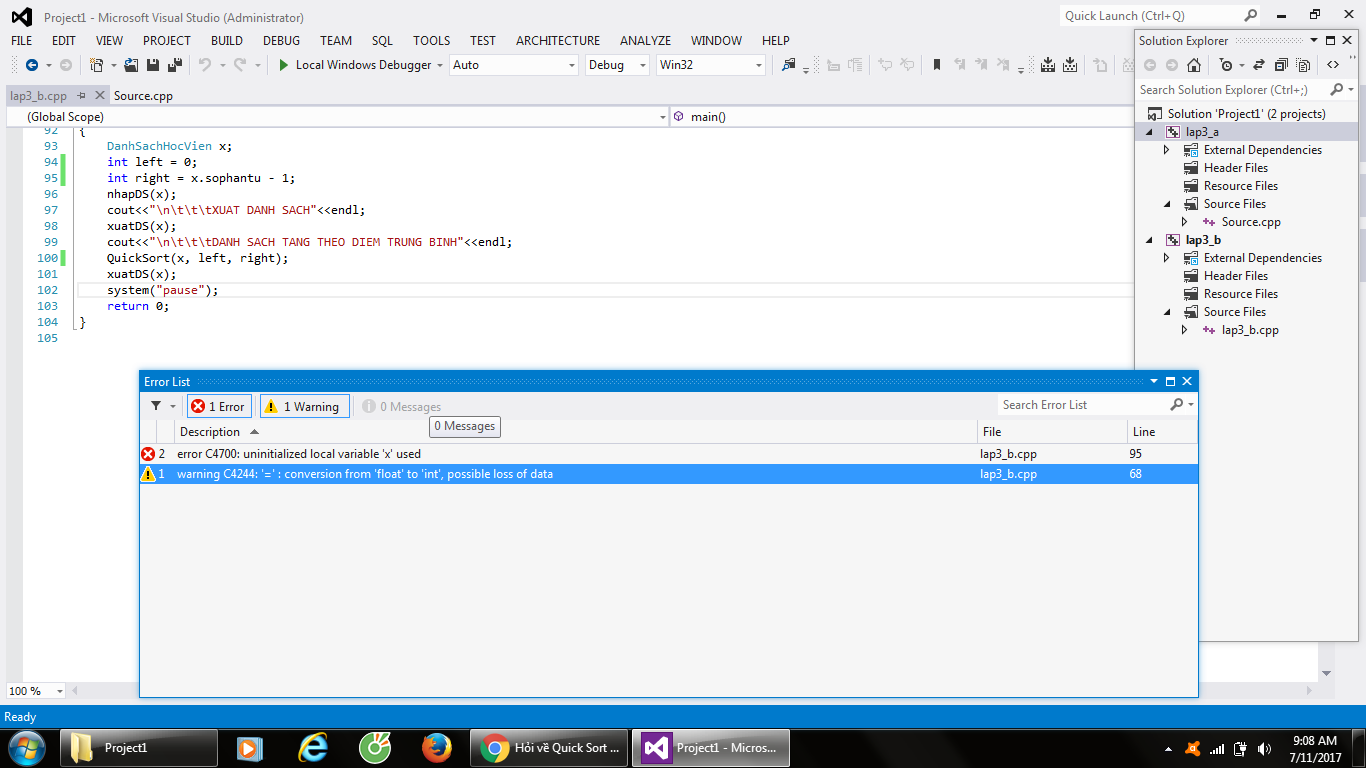Screen dimensions: 1366x768
Task: Click the green Start Debugging play icon
Action: click(x=284, y=65)
